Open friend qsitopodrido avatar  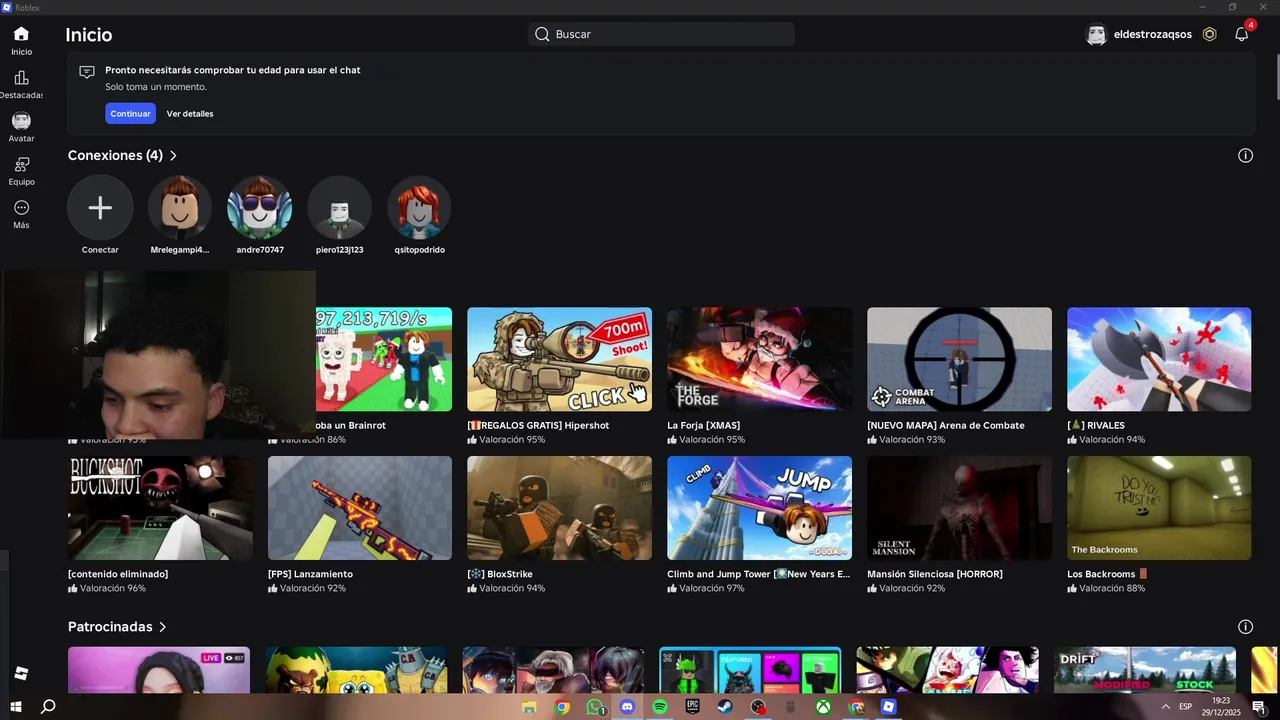[419, 208]
